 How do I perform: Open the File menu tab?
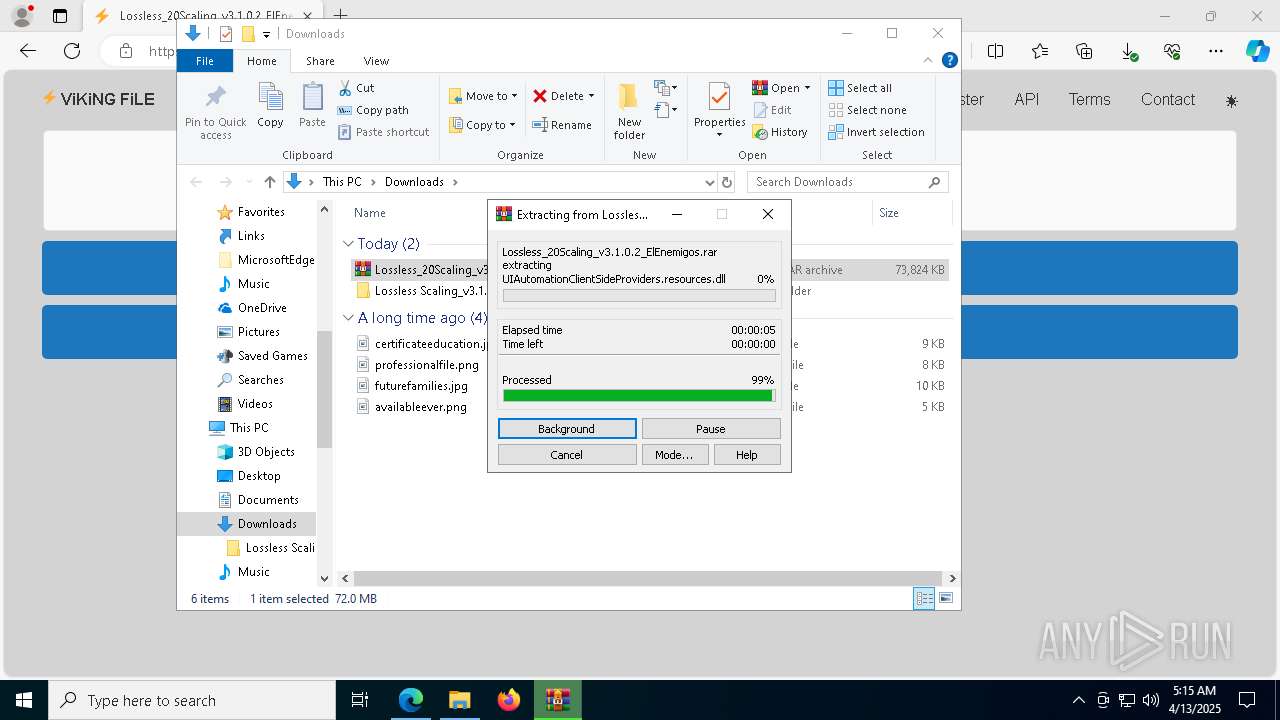(205, 61)
